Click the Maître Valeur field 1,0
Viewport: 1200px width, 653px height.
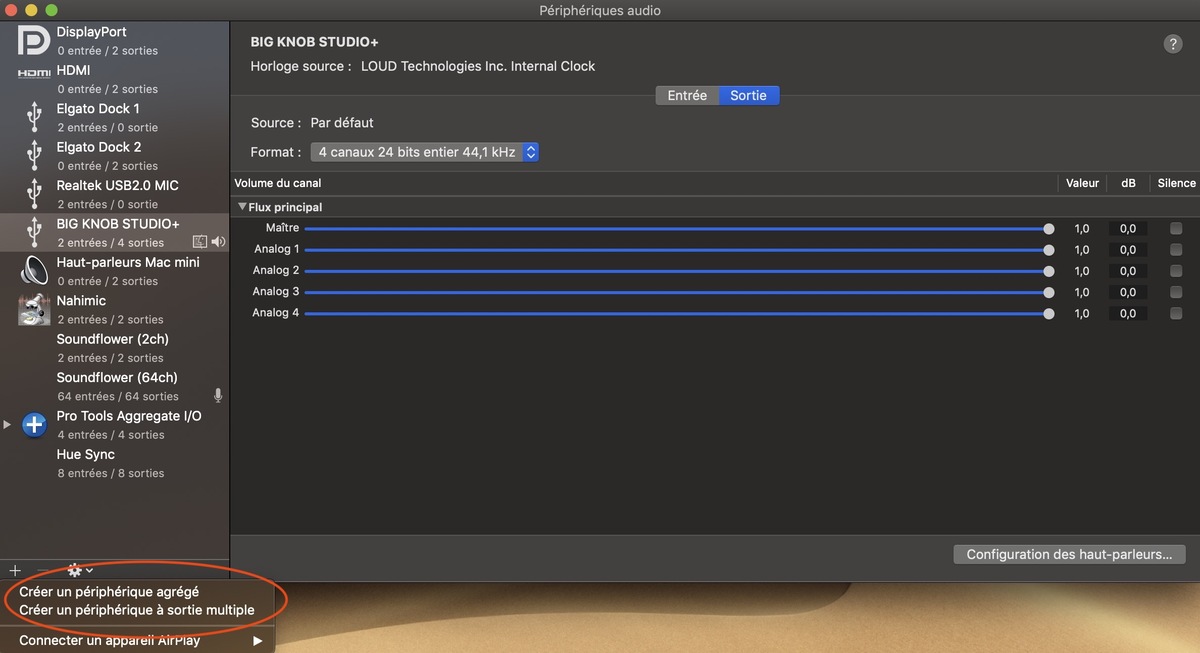(1082, 228)
